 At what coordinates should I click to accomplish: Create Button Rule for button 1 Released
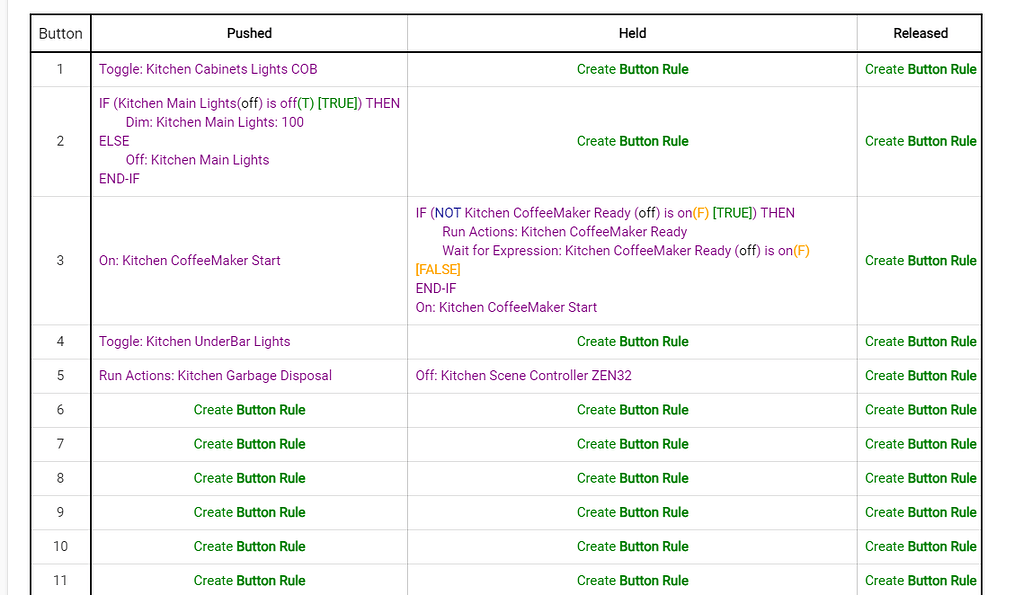(920, 69)
